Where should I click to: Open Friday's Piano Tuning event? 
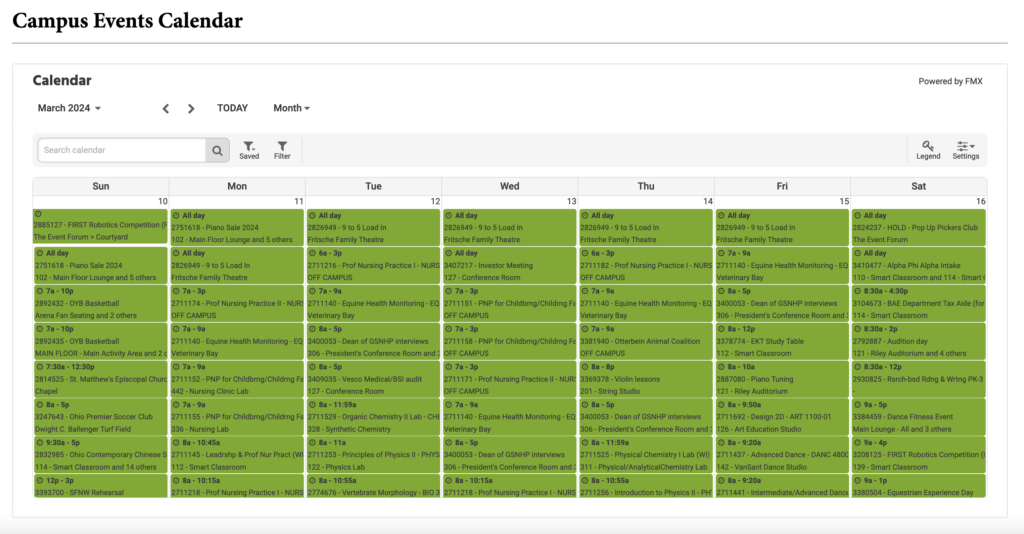point(781,379)
